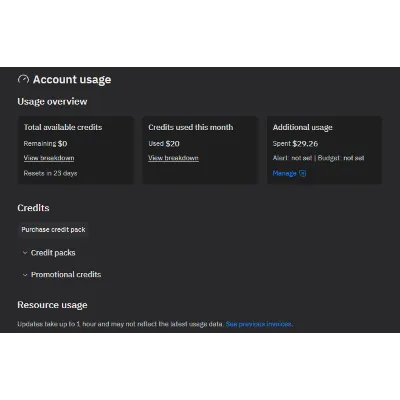Click the Account usage heading
This screenshot has height=400, width=400.
tap(72, 80)
